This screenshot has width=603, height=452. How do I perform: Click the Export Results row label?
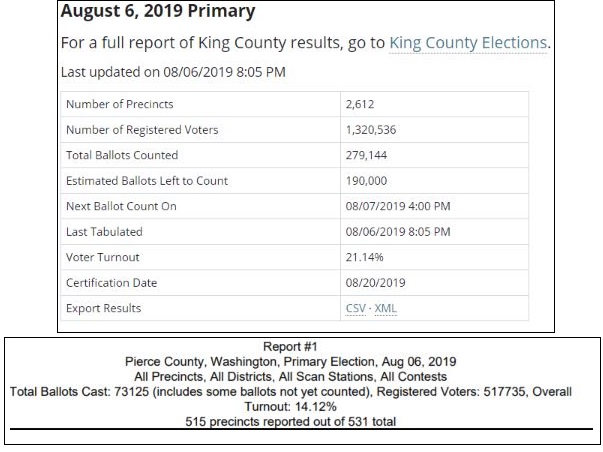[x=104, y=308]
